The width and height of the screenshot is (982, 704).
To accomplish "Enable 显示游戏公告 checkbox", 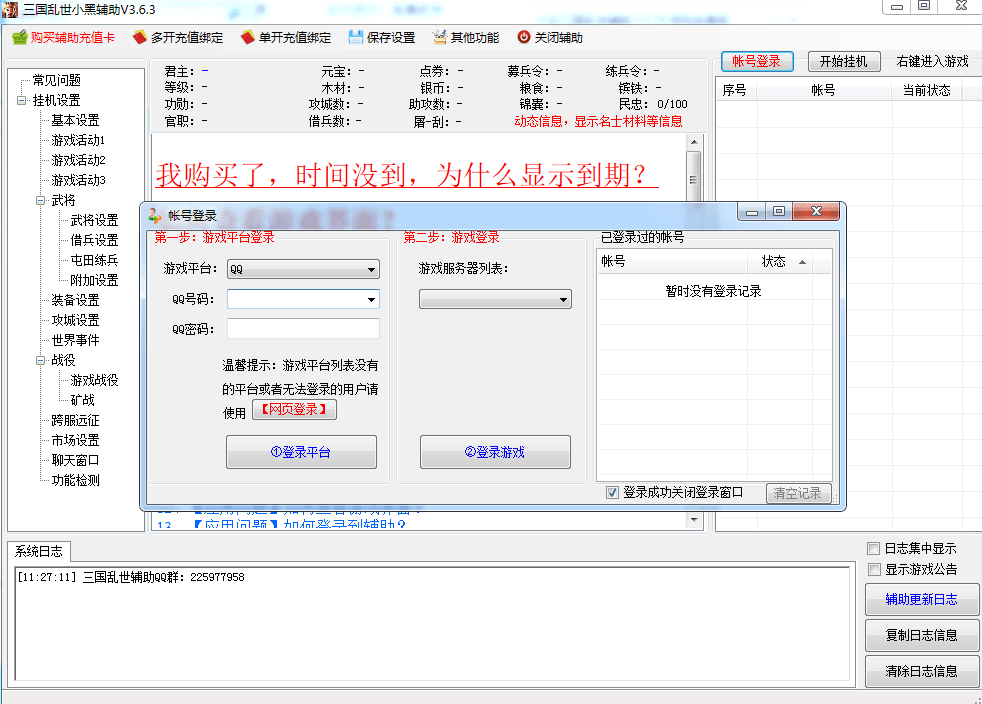I will coord(874,569).
